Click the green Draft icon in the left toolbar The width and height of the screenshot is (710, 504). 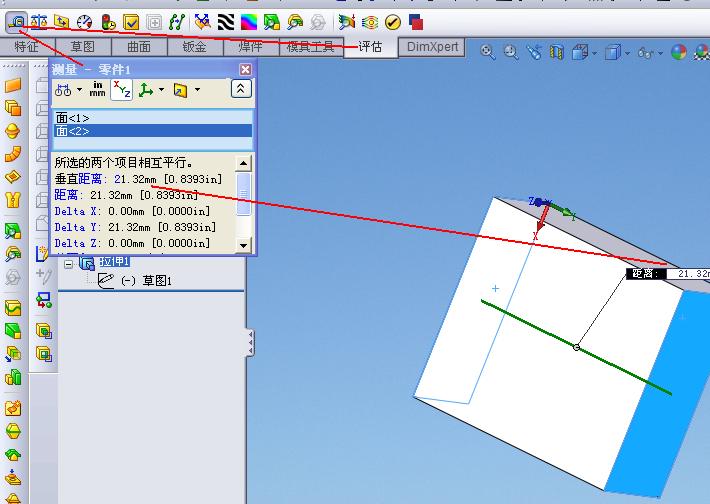click(x=13, y=331)
